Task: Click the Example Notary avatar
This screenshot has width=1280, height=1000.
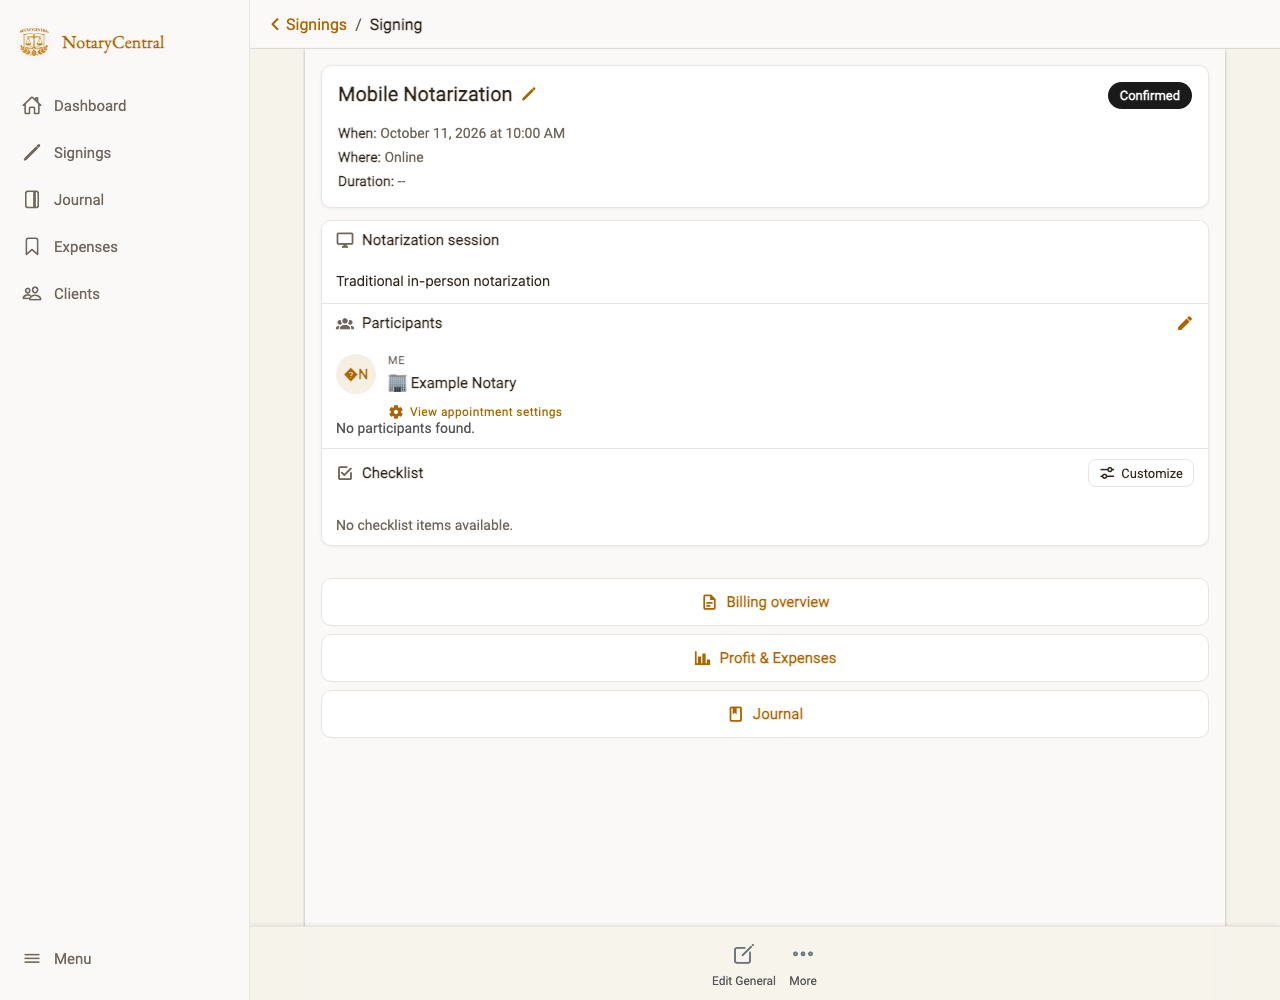Action: tap(356, 375)
